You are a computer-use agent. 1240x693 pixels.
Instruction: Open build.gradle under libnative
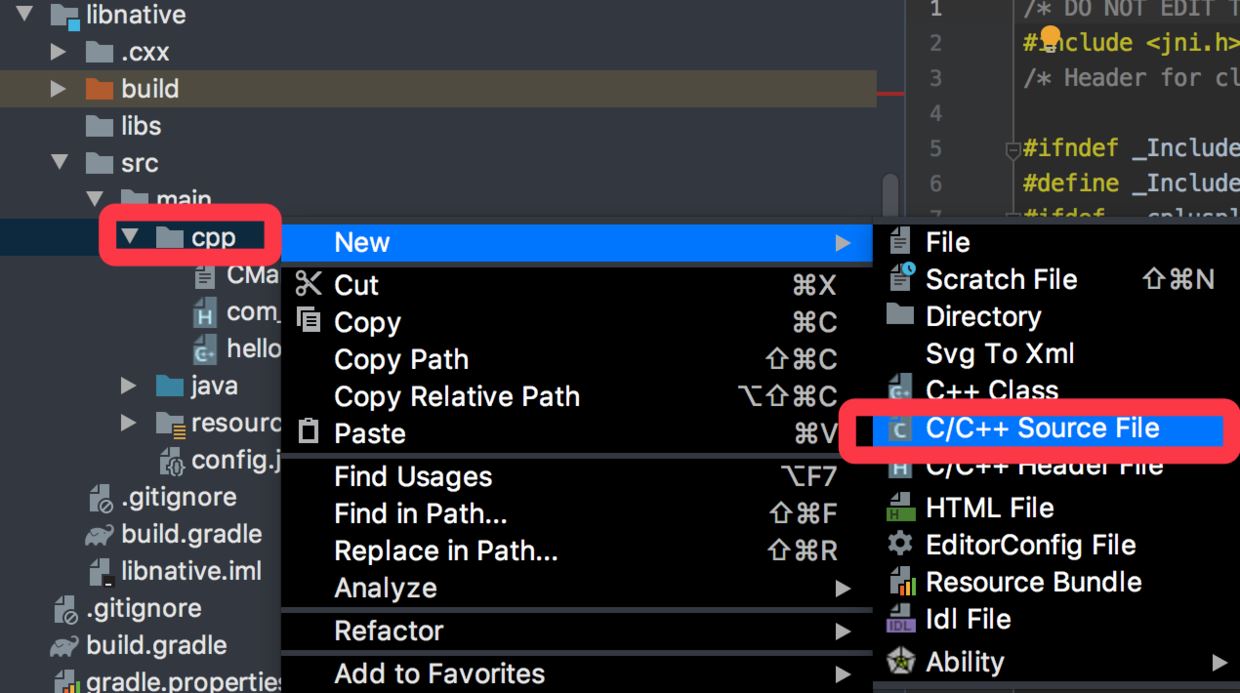191,534
